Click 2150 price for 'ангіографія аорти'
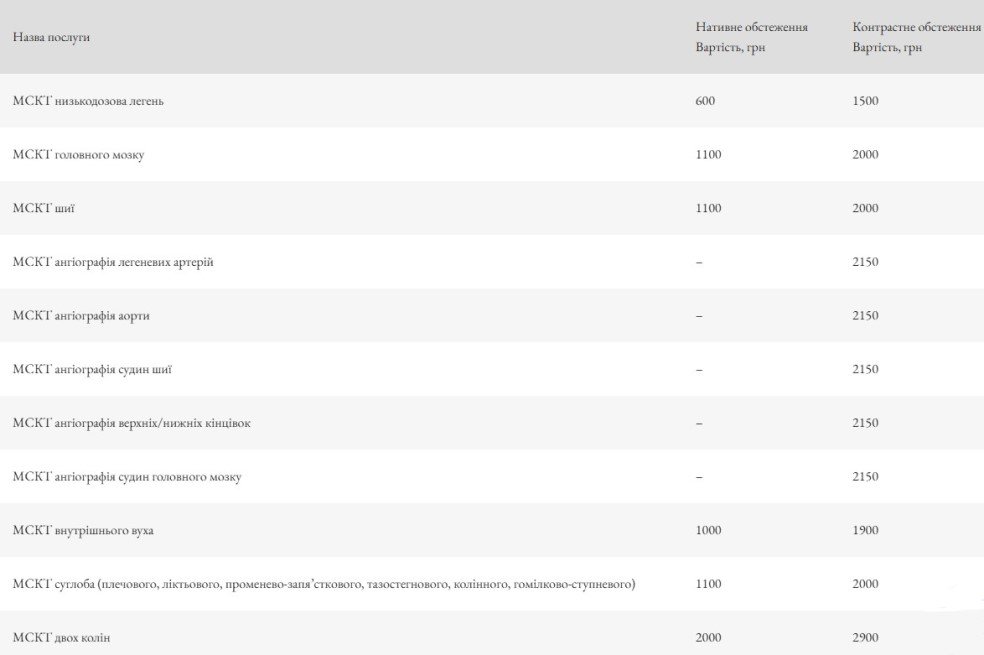 (865, 316)
